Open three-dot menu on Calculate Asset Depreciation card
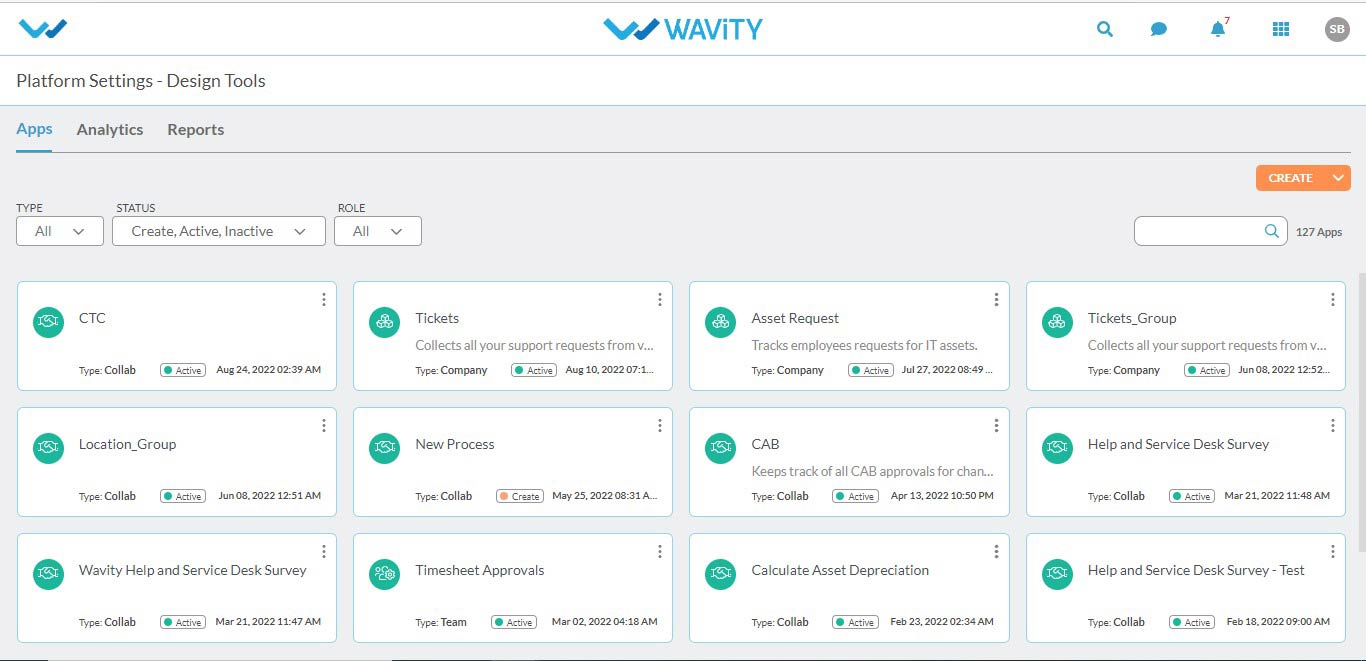The width and height of the screenshot is (1366, 661). pos(996,552)
